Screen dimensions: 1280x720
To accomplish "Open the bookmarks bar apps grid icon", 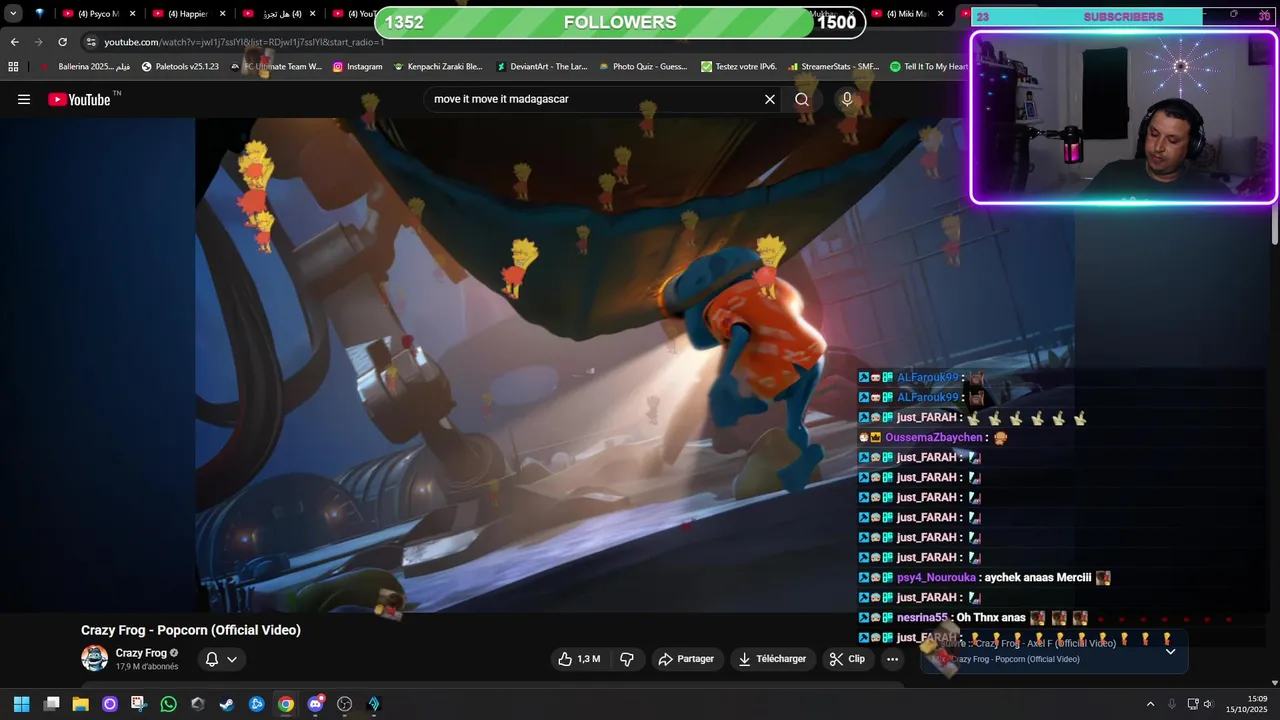I will click(13, 67).
